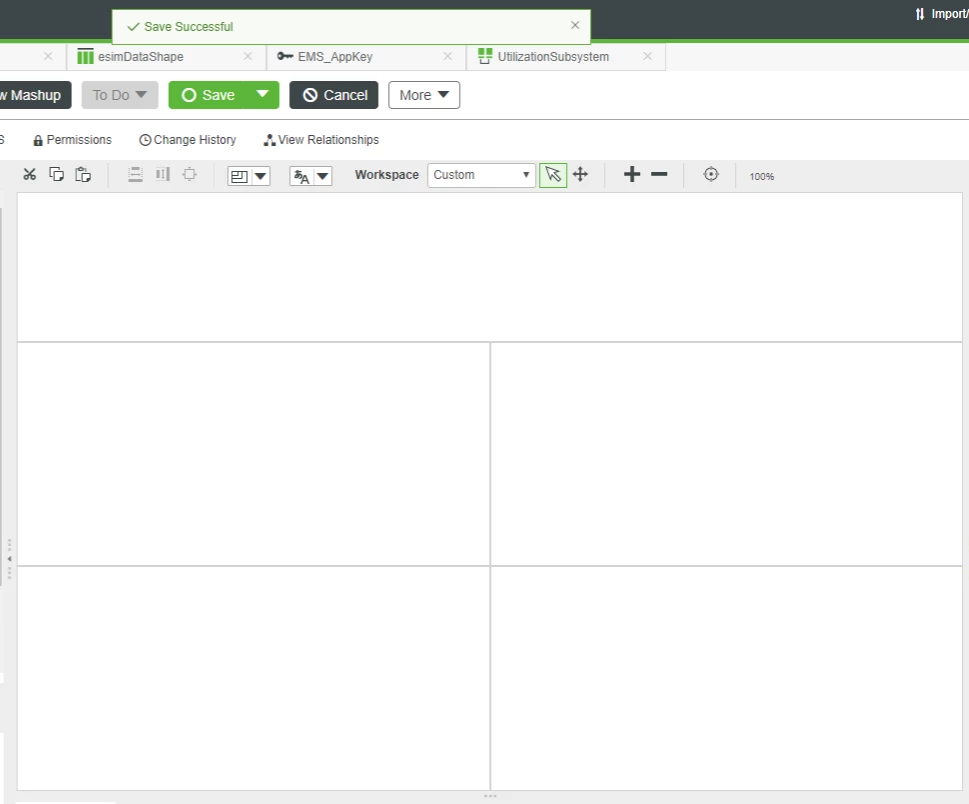Click the Copy icon
Image resolution: width=969 pixels, height=804 pixels.
coord(56,174)
